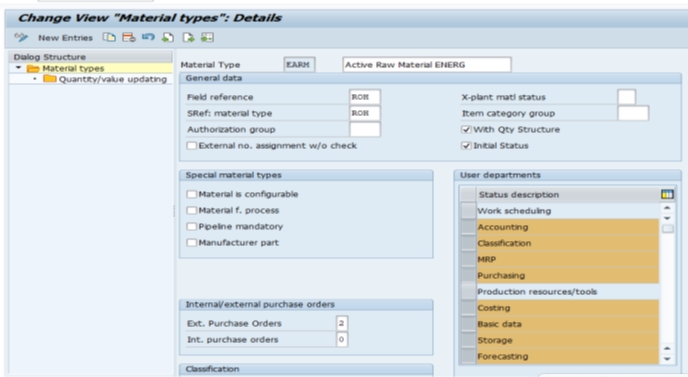Click the SRef: material type input

click(x=365, y=113)
